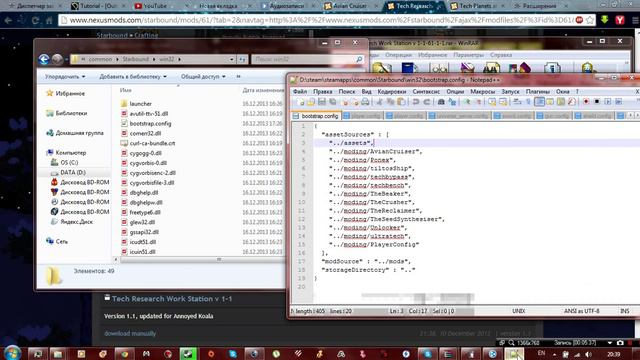The height and width of the screenshot is (360, 640).
Task: Redo the edit in Notepad++ toolbar
Action: pos(426,102)
